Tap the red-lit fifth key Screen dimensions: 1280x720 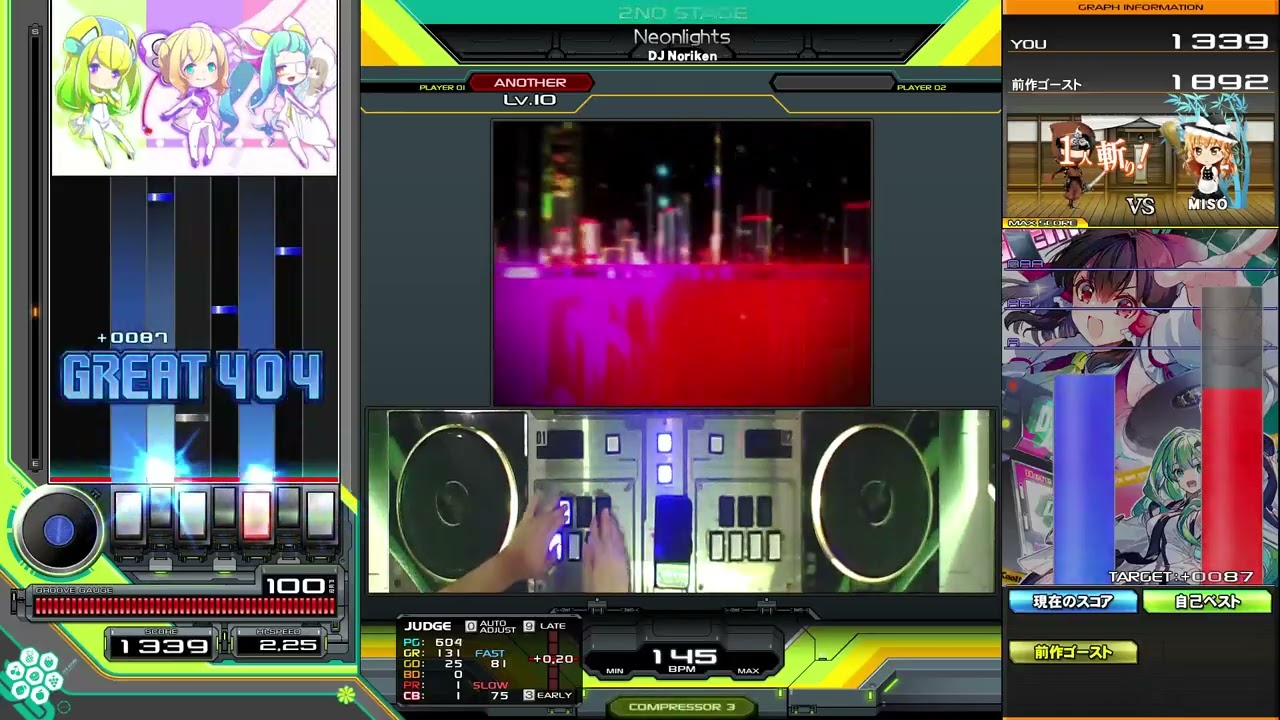(x=256, y=514)
